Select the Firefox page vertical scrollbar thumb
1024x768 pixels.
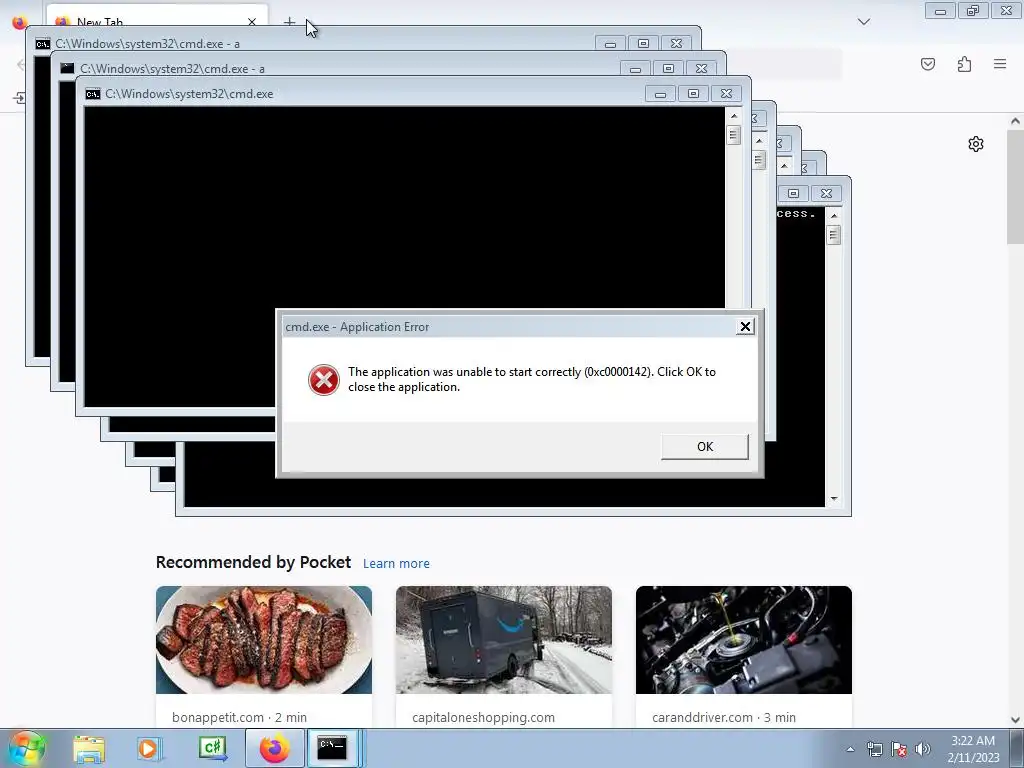[x=1015, y=185]
